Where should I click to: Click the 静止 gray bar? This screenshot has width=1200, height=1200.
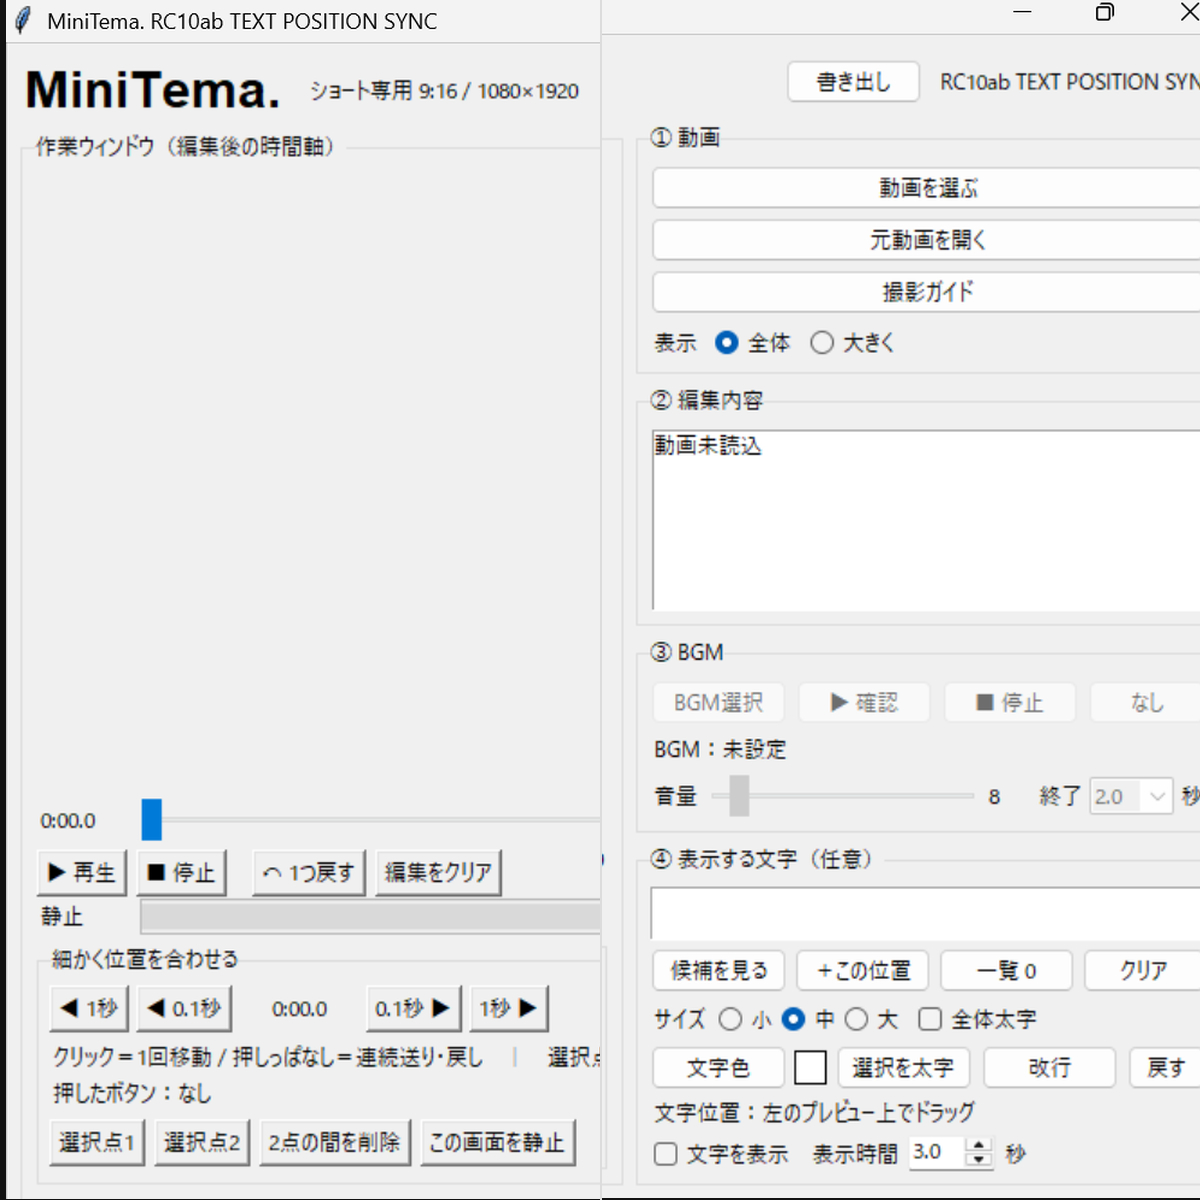[370, 917]
